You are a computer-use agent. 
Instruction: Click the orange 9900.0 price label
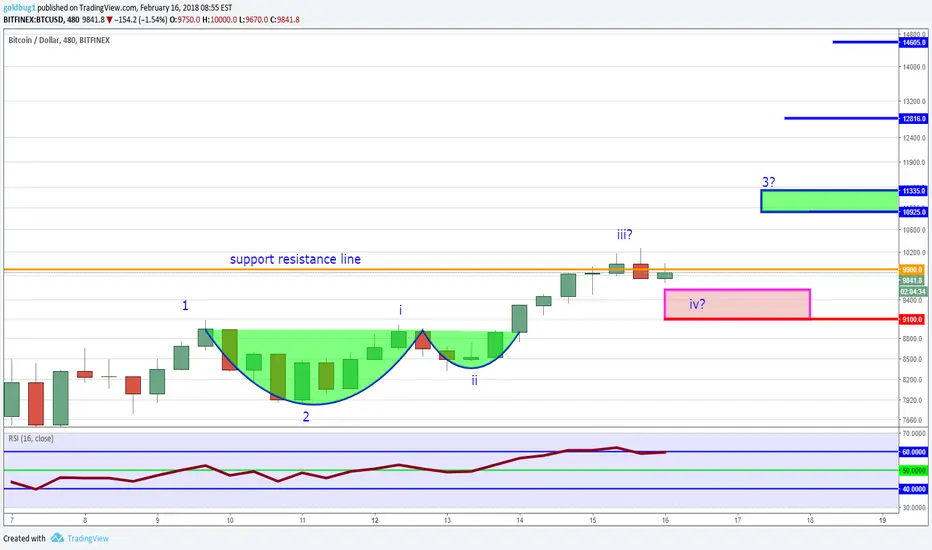[x=912, y=270]
